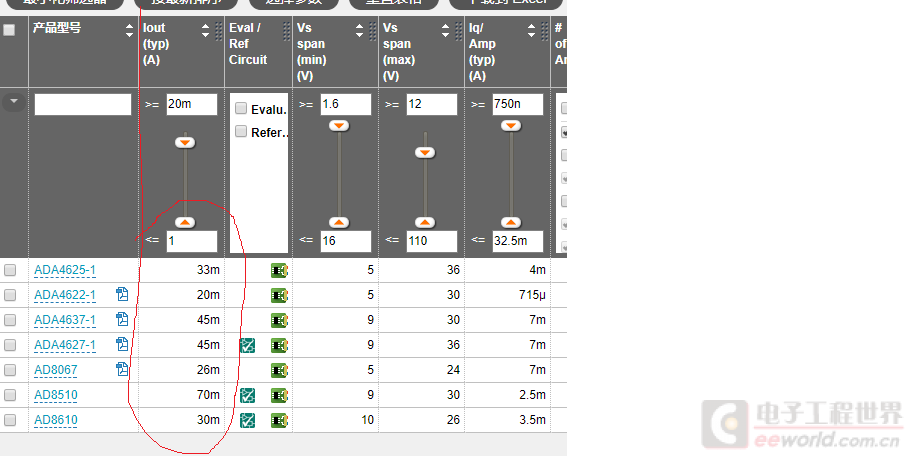Click the Vs span (max) <= field showing 110
This screenshot has width=910, height=456.
pyautogui.click(x=432, y=241)
